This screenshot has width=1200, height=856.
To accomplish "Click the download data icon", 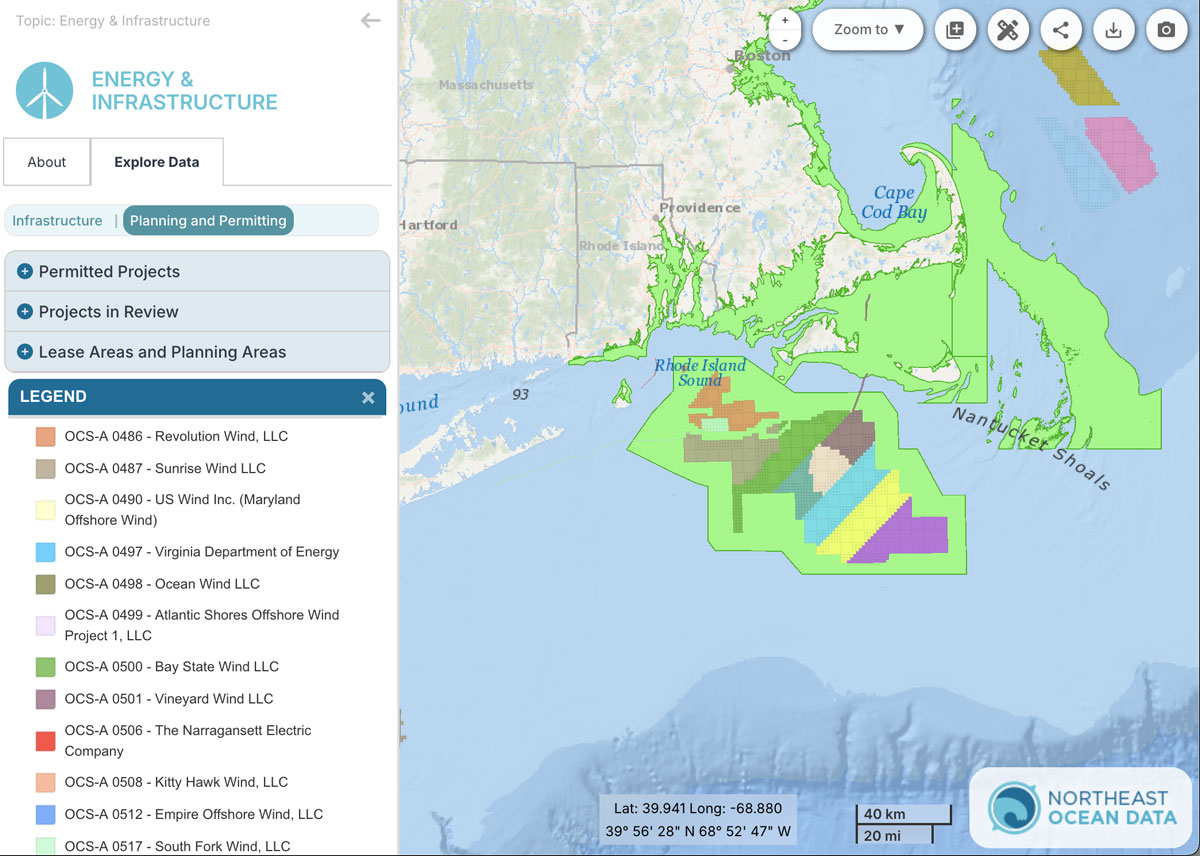I will [x=1114, y=30].
